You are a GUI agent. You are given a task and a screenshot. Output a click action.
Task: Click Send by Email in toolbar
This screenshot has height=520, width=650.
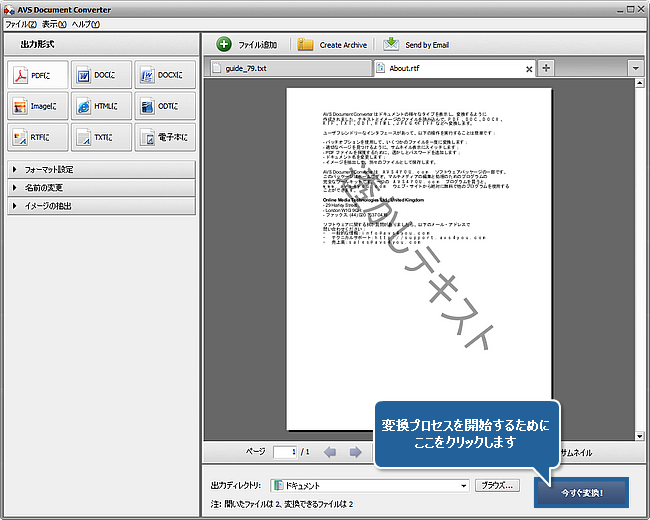click(416, 44)
